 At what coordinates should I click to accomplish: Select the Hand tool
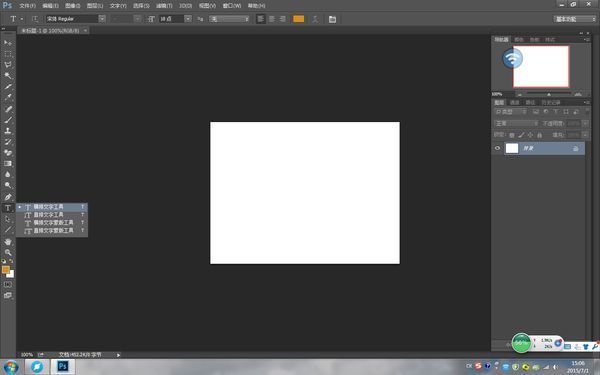coord(8,241)
